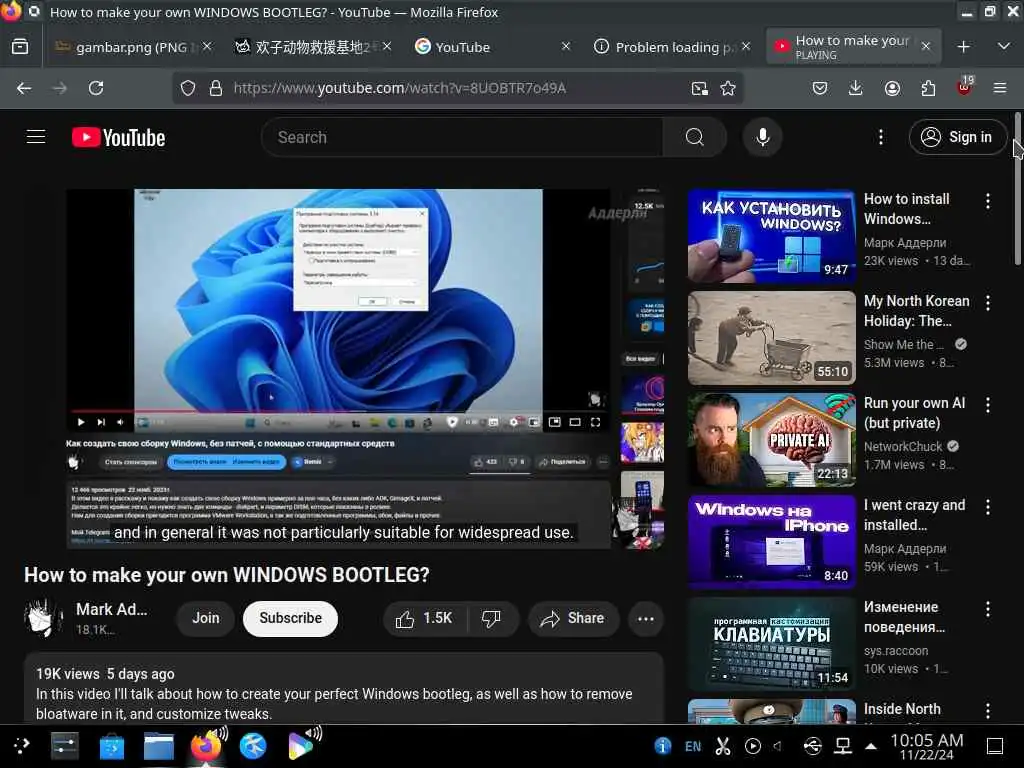Start voice search with microphone icon
Image resolution: width=1024 pixels, height=768 pixels.
762,137
